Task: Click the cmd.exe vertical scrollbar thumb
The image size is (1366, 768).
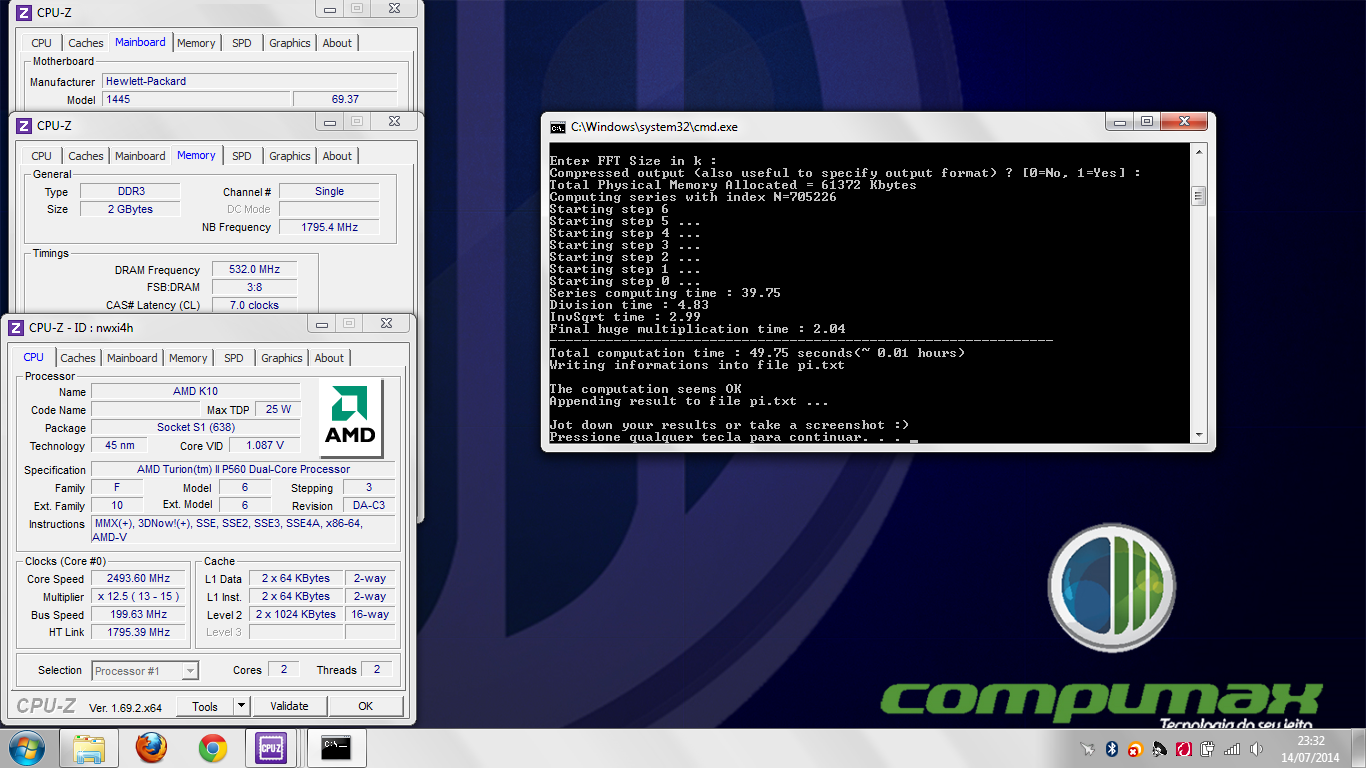Action: pos(1198,196)
